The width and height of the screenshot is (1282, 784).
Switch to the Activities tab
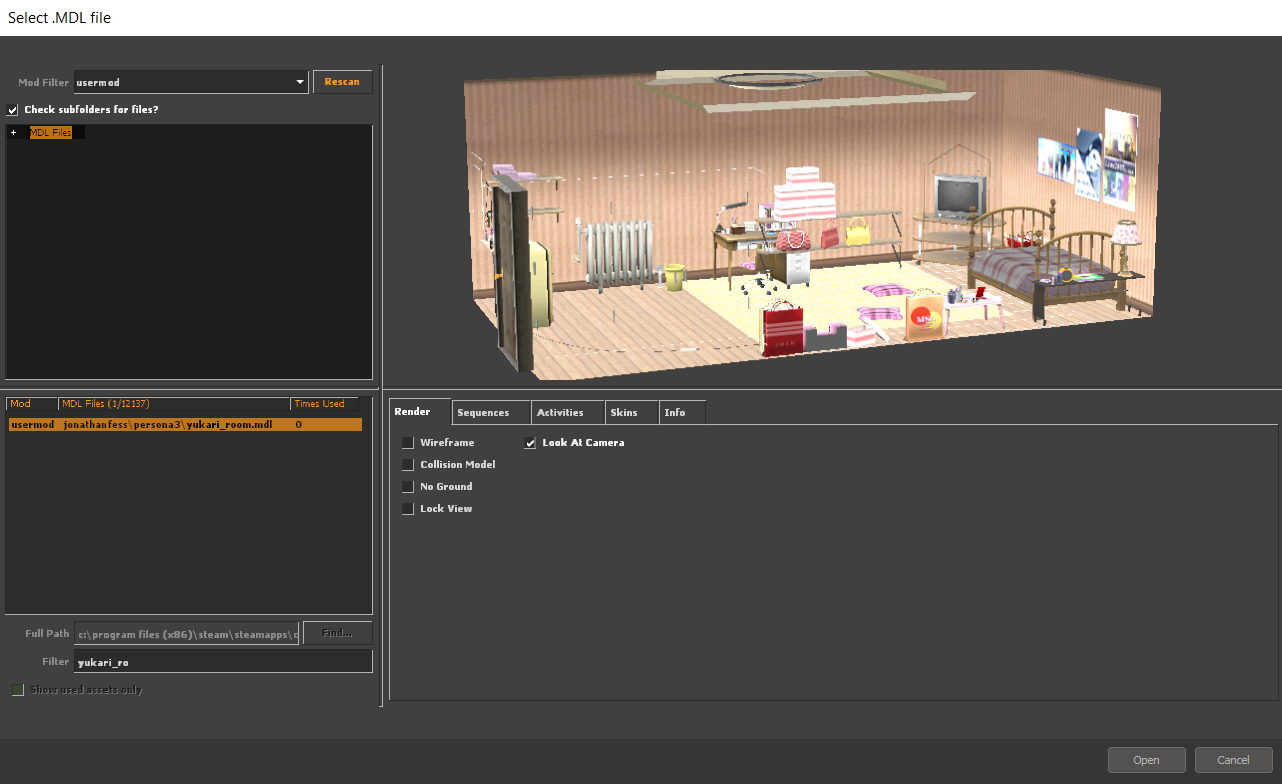(x=568, y=412)
